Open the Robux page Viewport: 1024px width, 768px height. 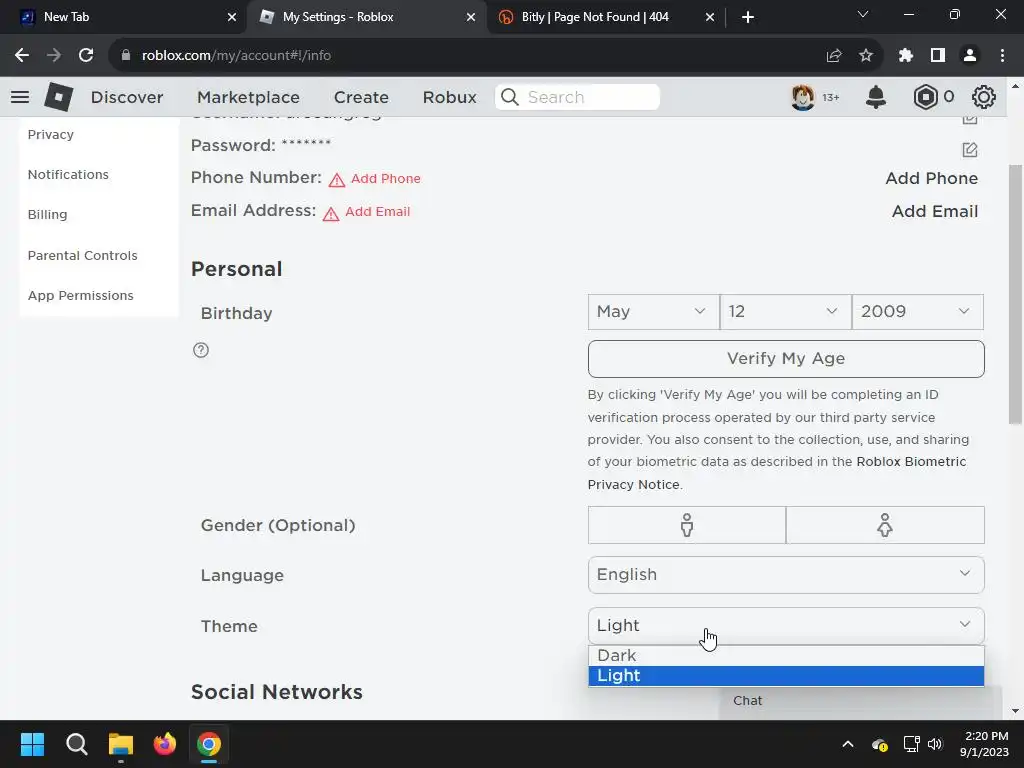point(449,97)
